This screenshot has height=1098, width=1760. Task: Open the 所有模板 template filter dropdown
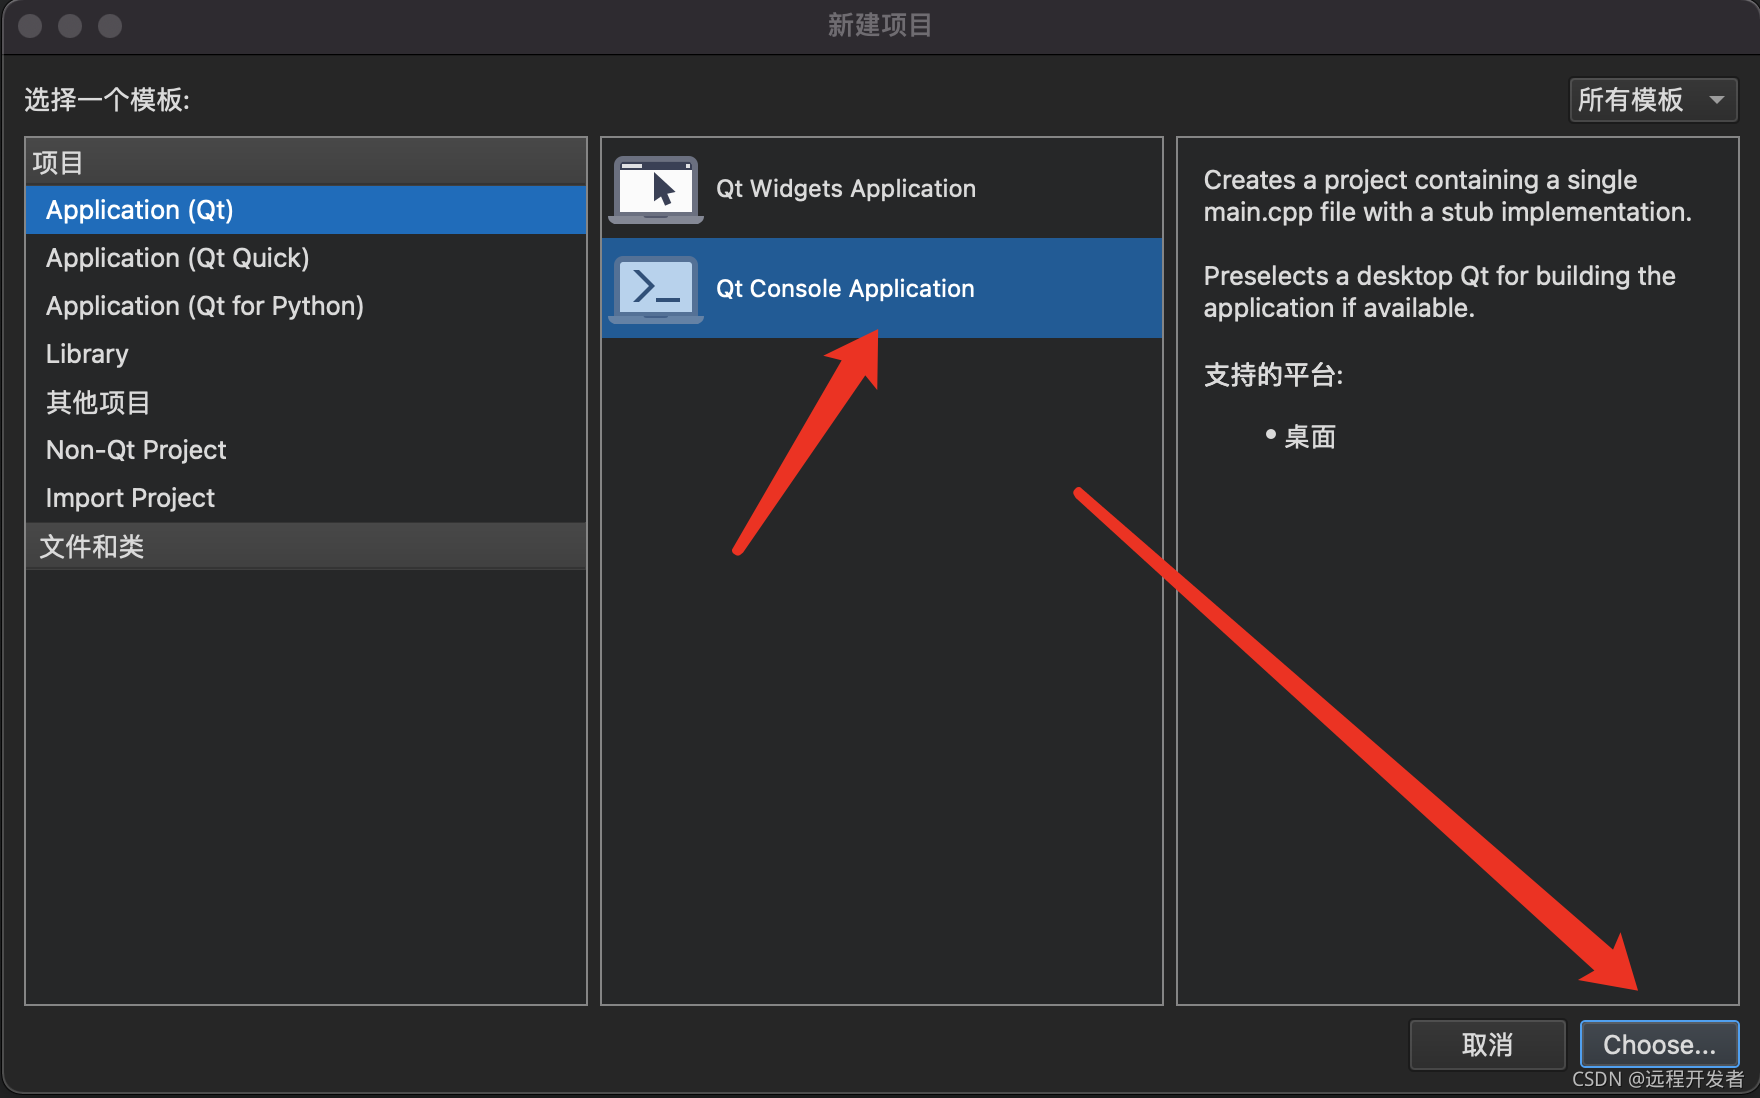(x=1653, y=99)
